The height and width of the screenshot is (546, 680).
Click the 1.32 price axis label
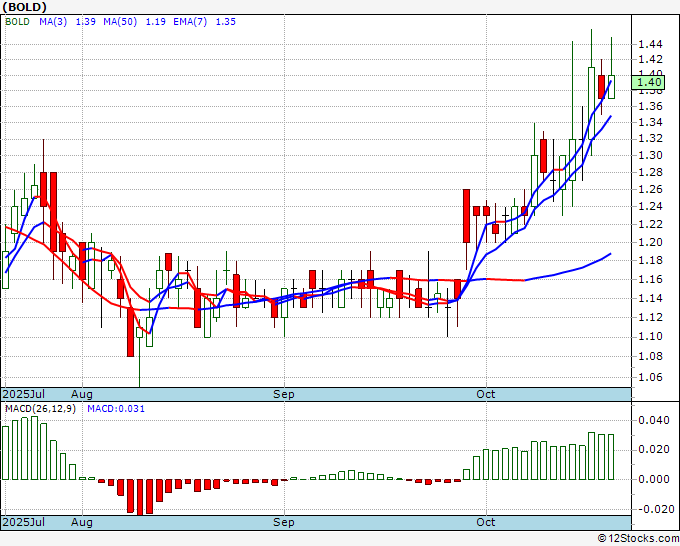pos(650,138)
